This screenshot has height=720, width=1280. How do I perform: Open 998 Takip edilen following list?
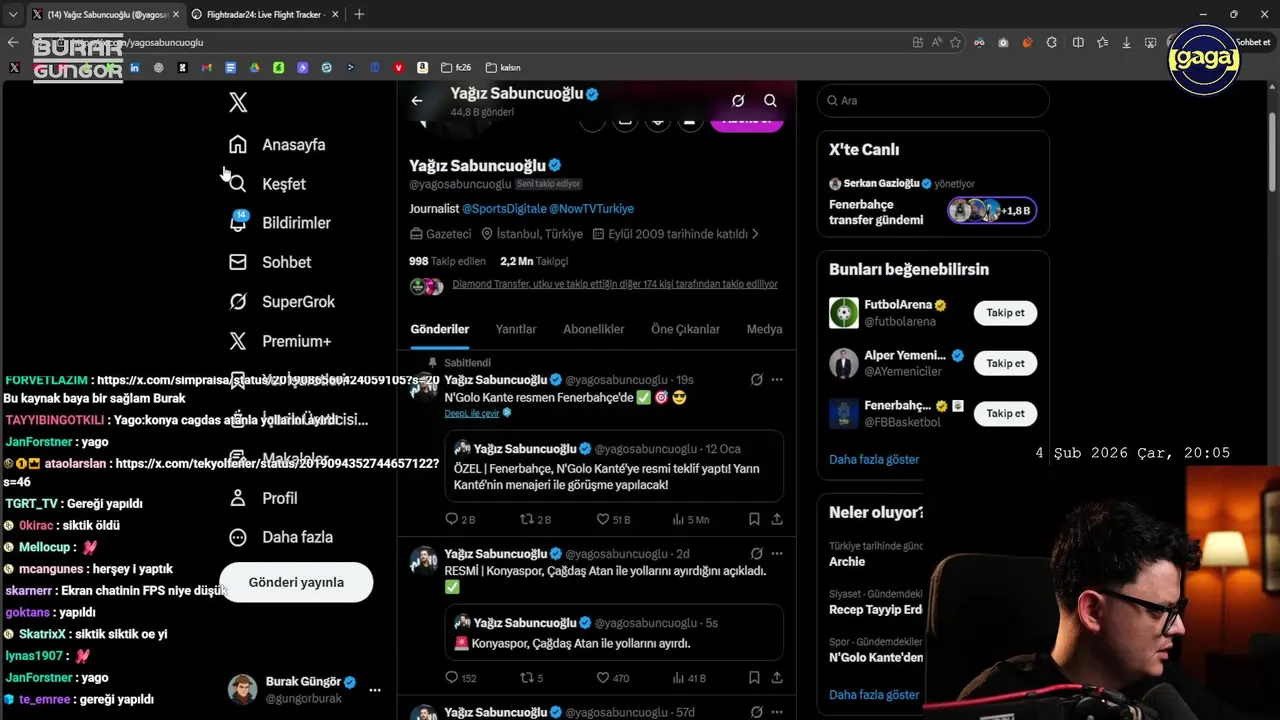(x=447, y=261)
